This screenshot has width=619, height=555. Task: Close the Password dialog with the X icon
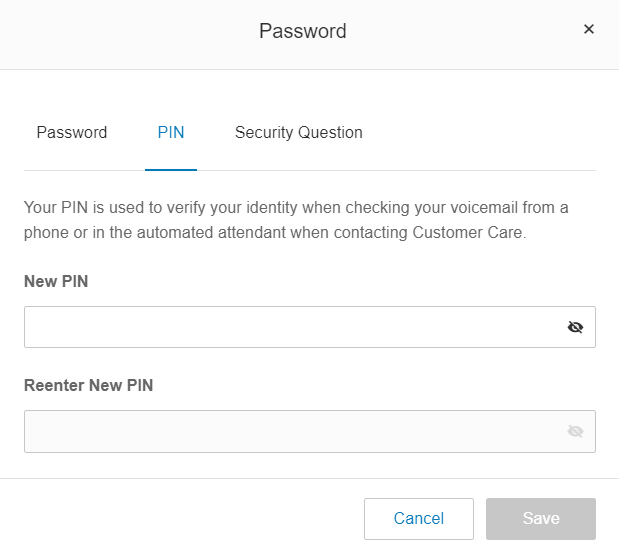[589, 29]
